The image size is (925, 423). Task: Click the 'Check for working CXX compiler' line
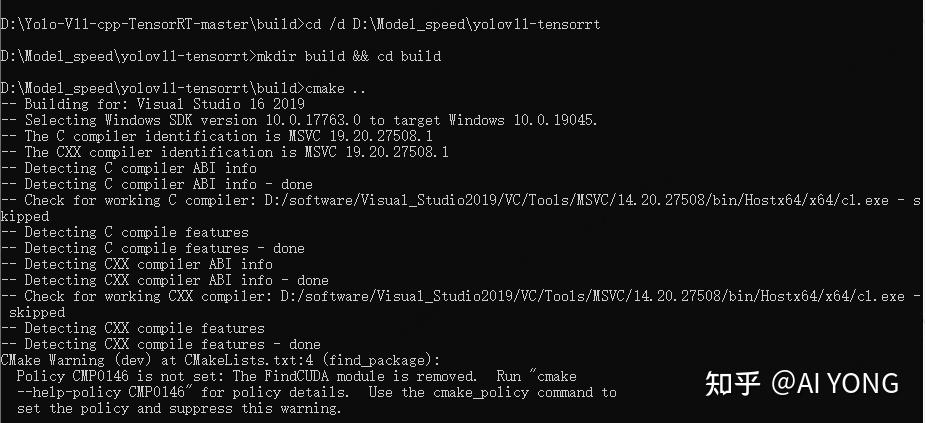tap(460, 296)
